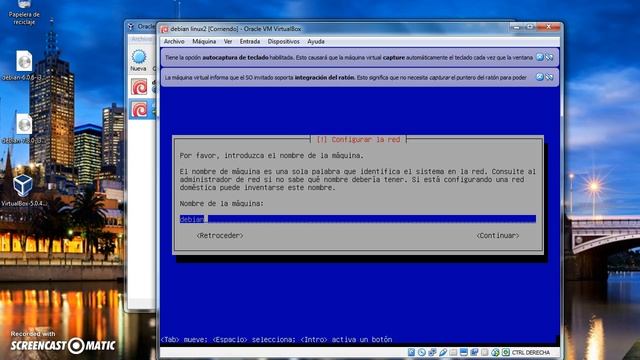640x360 pixels.
Task: Select the VirtualBox-5.0.4 installer desktop icon
Action: point(23,191)
